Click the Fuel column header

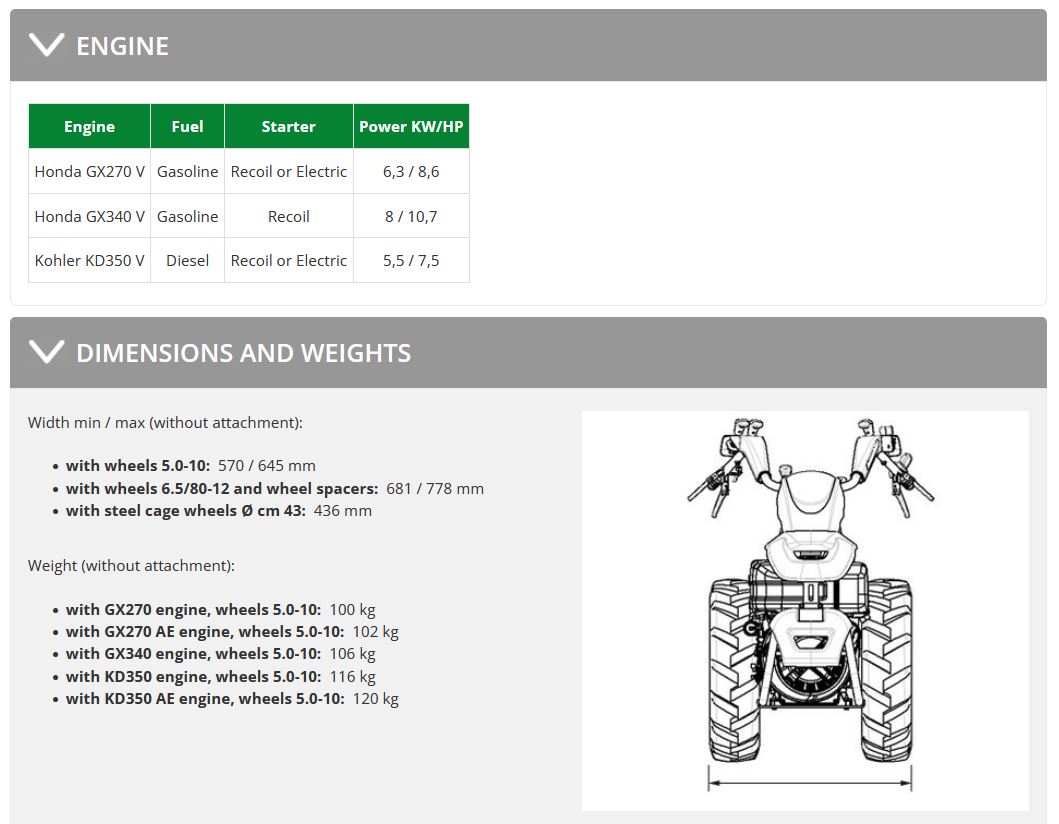[x=187, y=127]
